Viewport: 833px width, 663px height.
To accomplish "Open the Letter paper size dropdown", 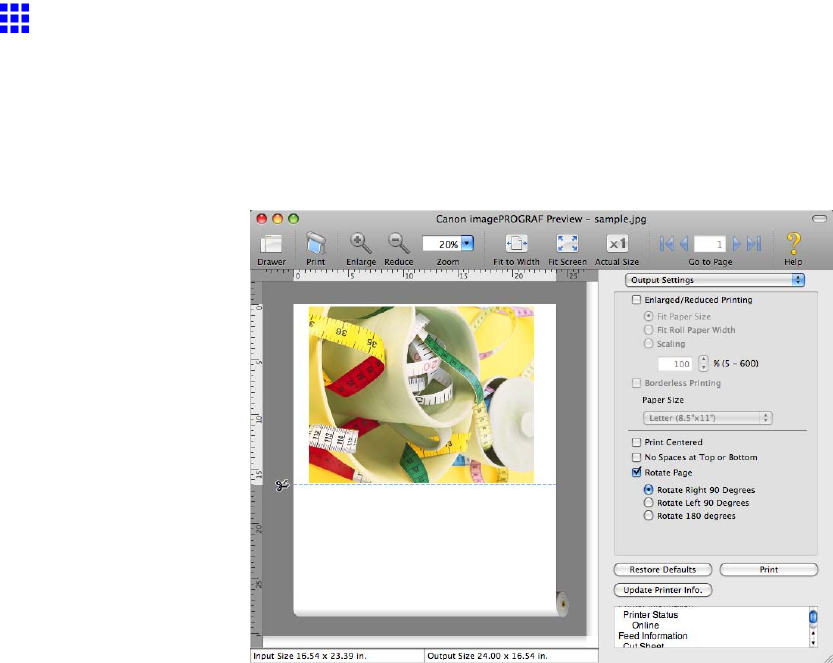I will tap(708, 418).
